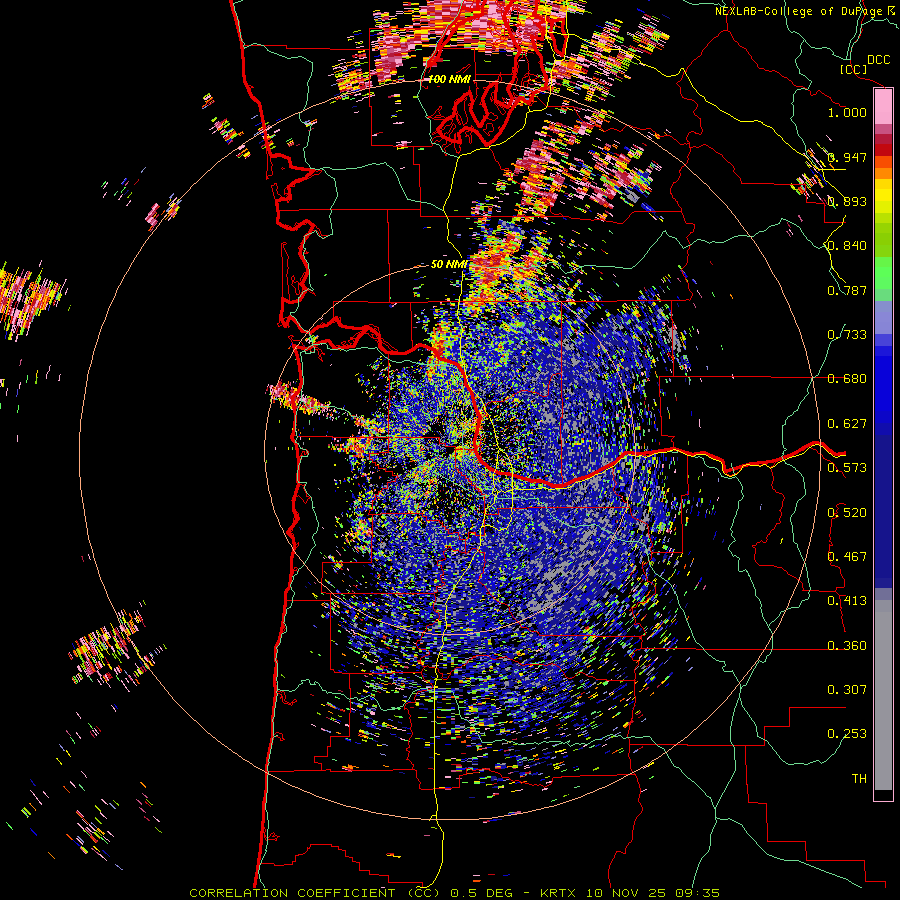Select the 0.733 legend value
The image size is (900, 900).
pos(847,335)
